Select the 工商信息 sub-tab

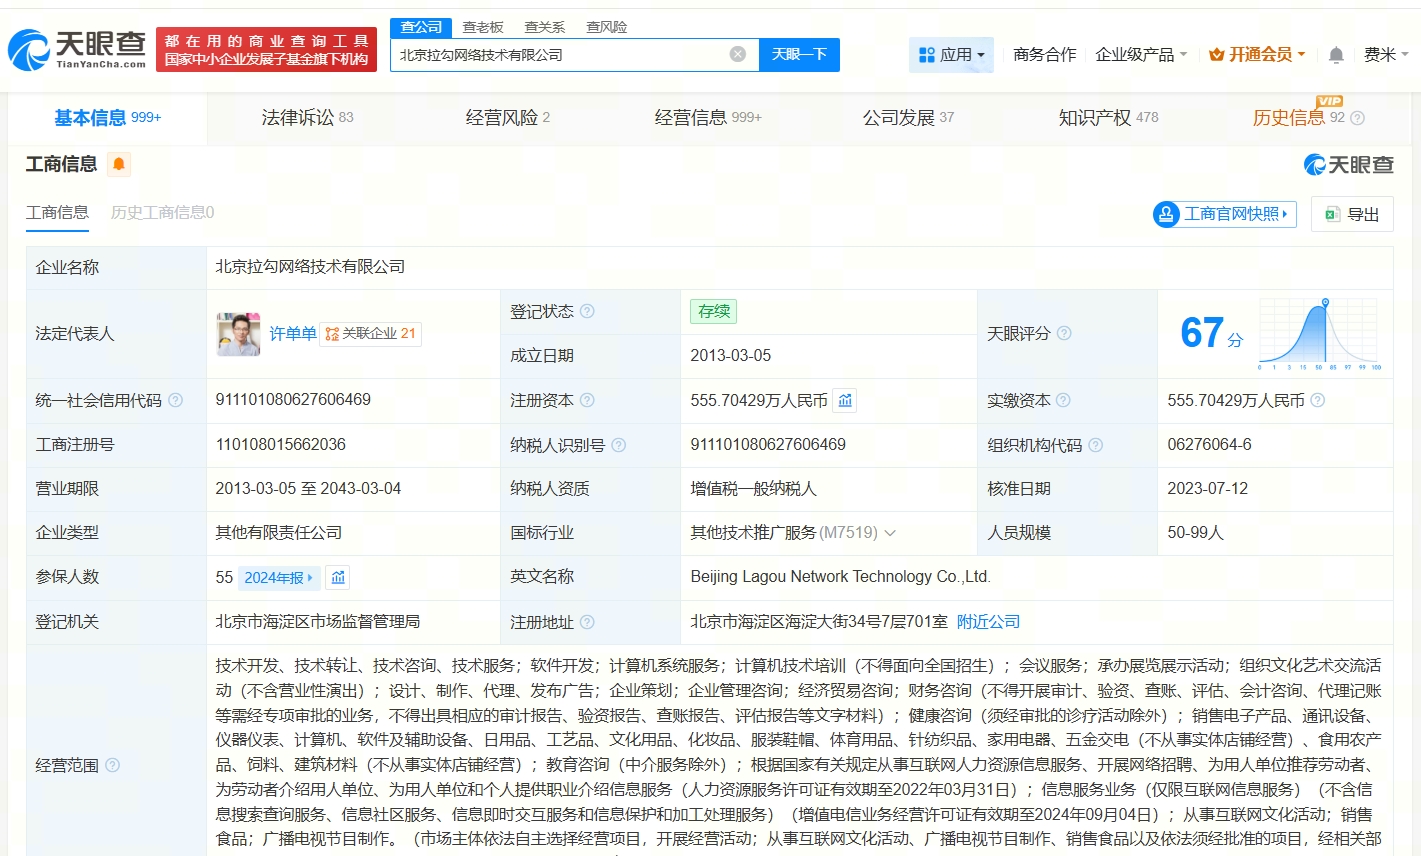[57, 212]
